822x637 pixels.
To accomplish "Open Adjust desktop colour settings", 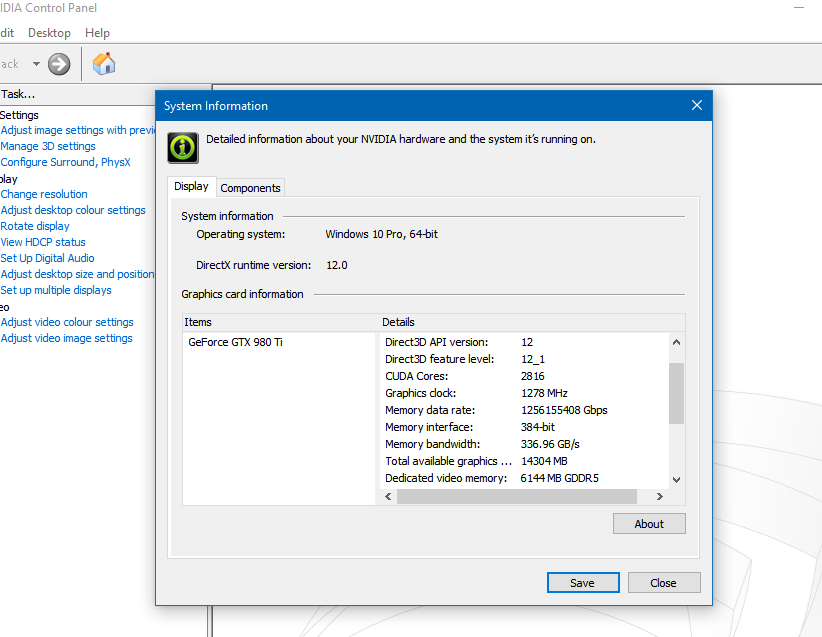I will [73, 210].
